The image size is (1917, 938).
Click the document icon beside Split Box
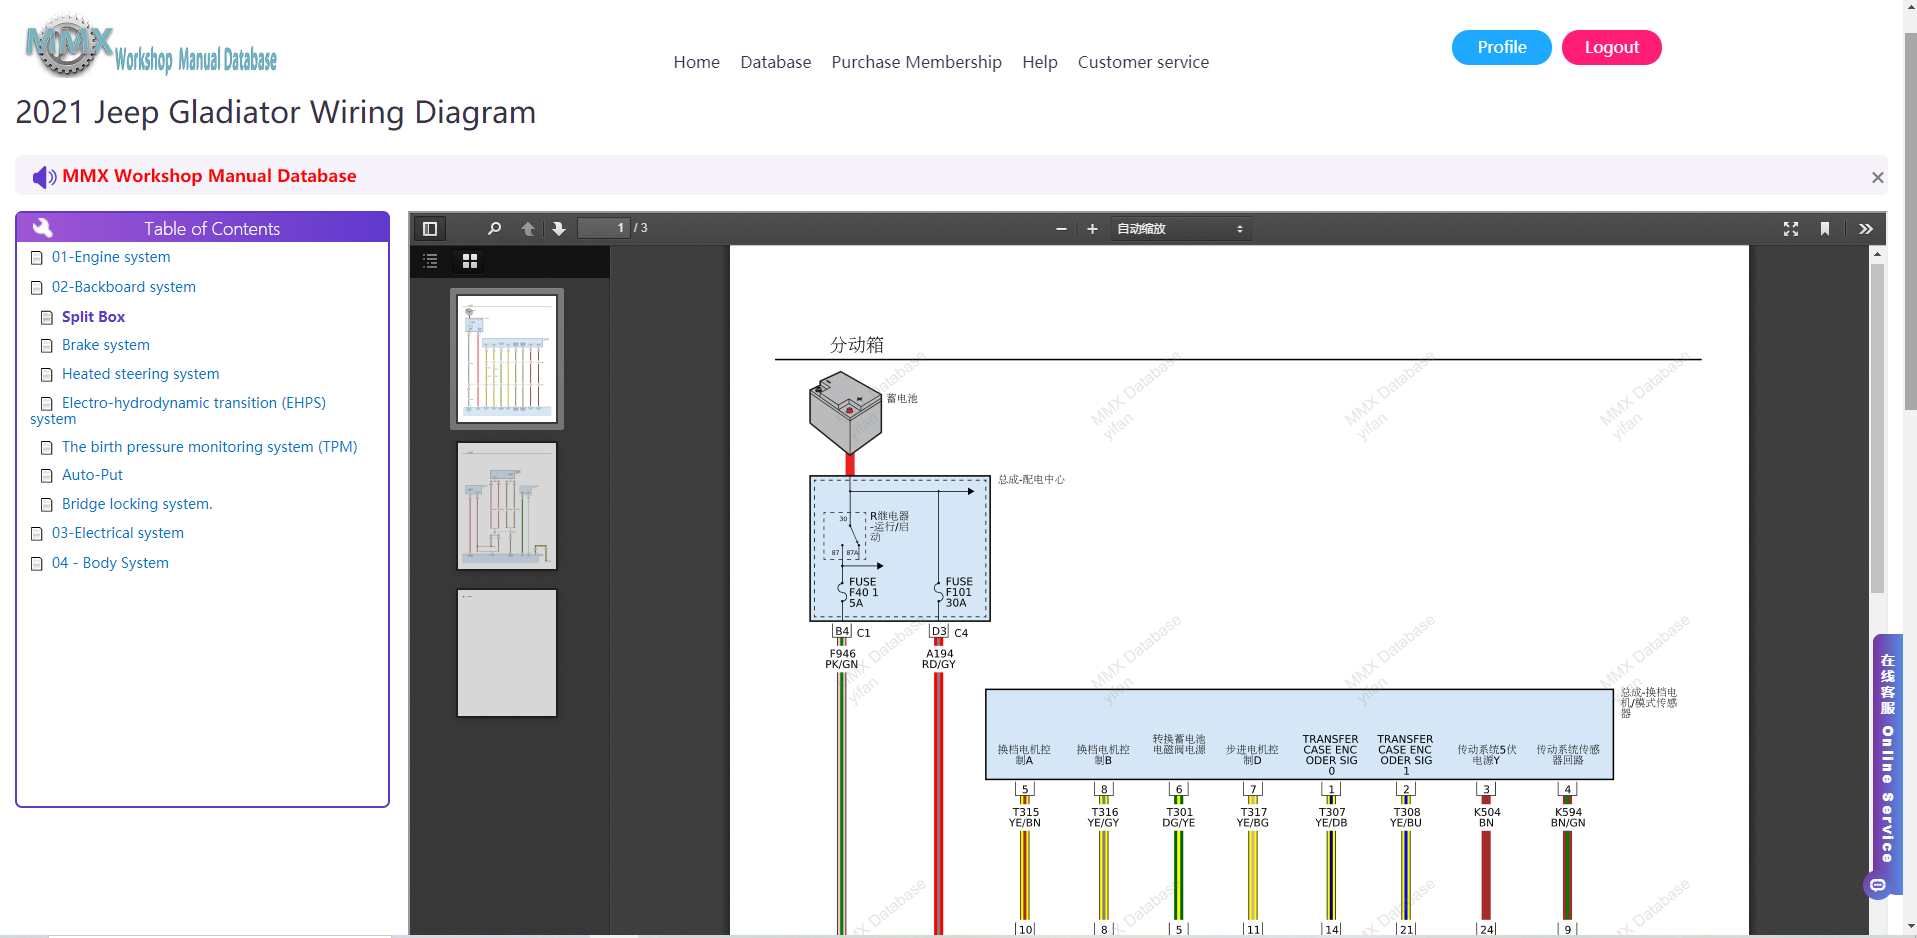(46, 318)
